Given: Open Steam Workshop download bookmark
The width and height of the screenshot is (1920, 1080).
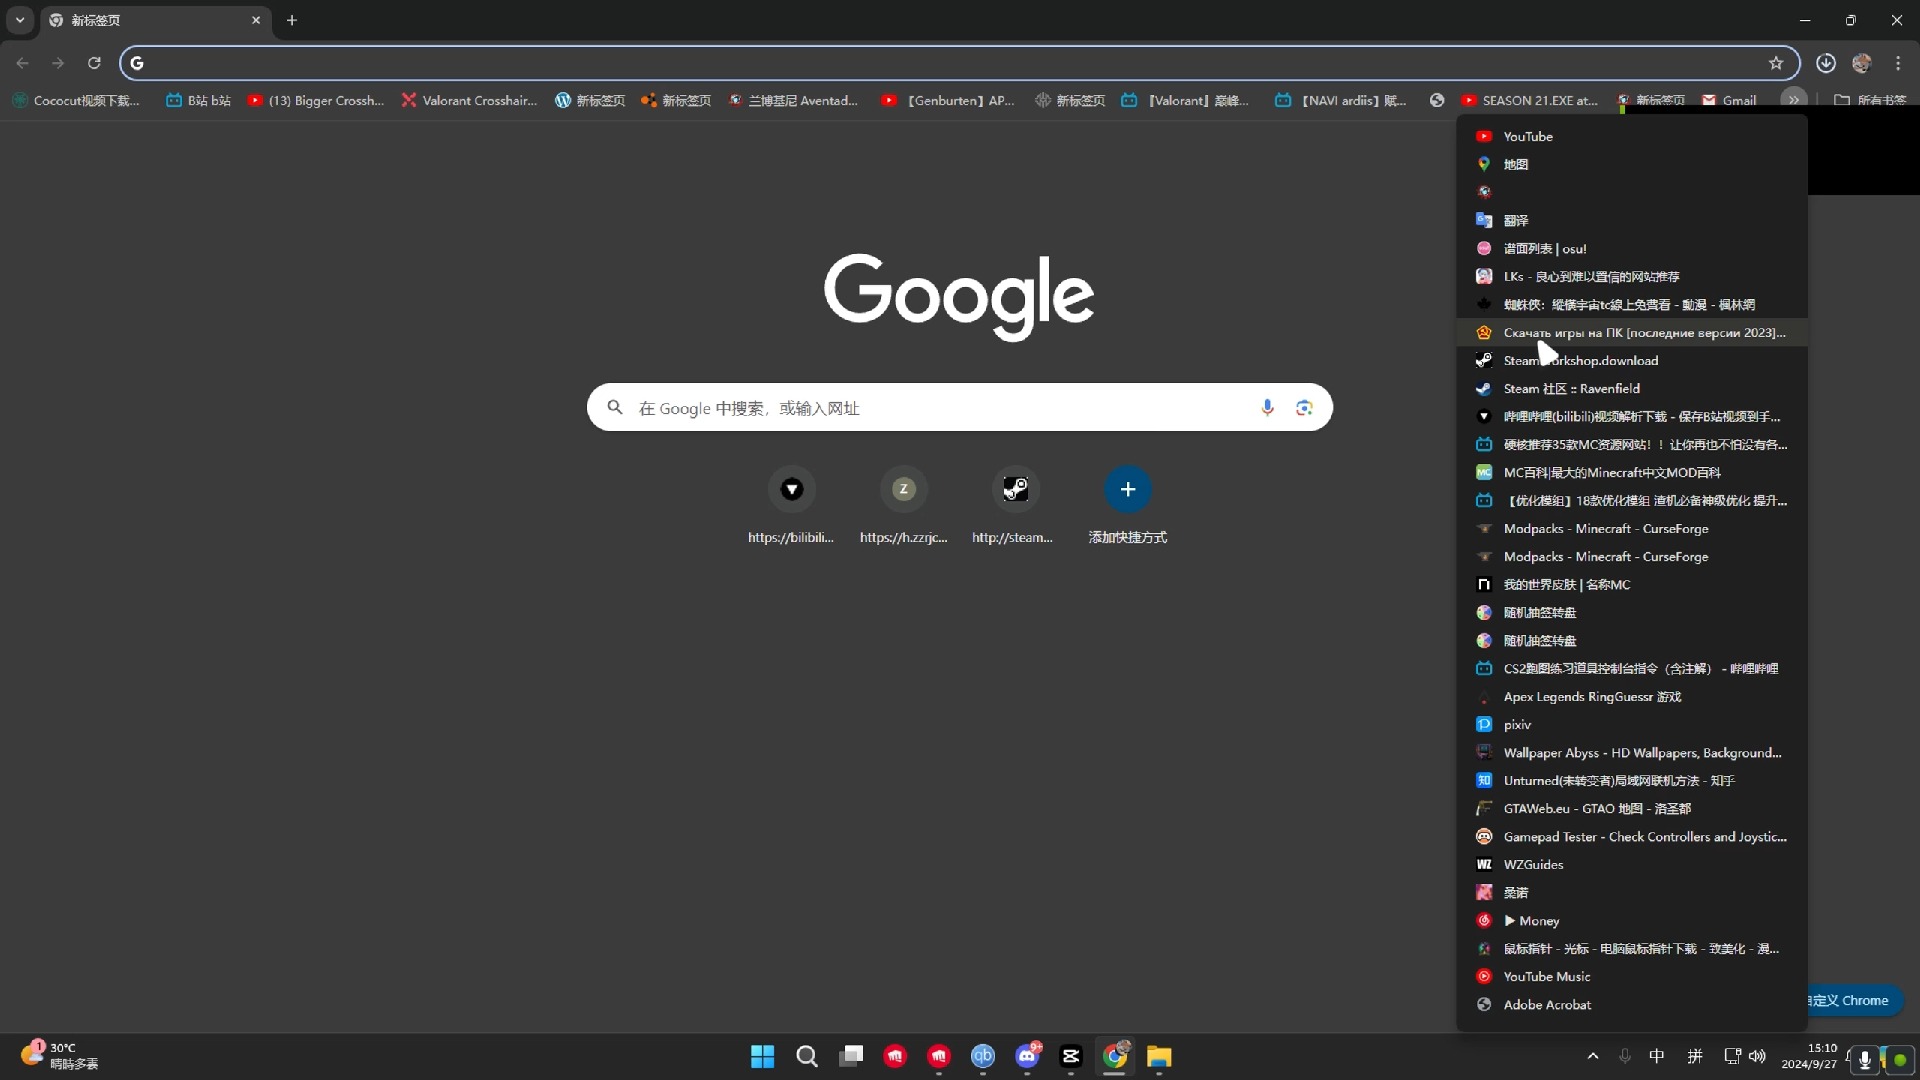Looking at the screenshot, I should [x=1582, y=360].
